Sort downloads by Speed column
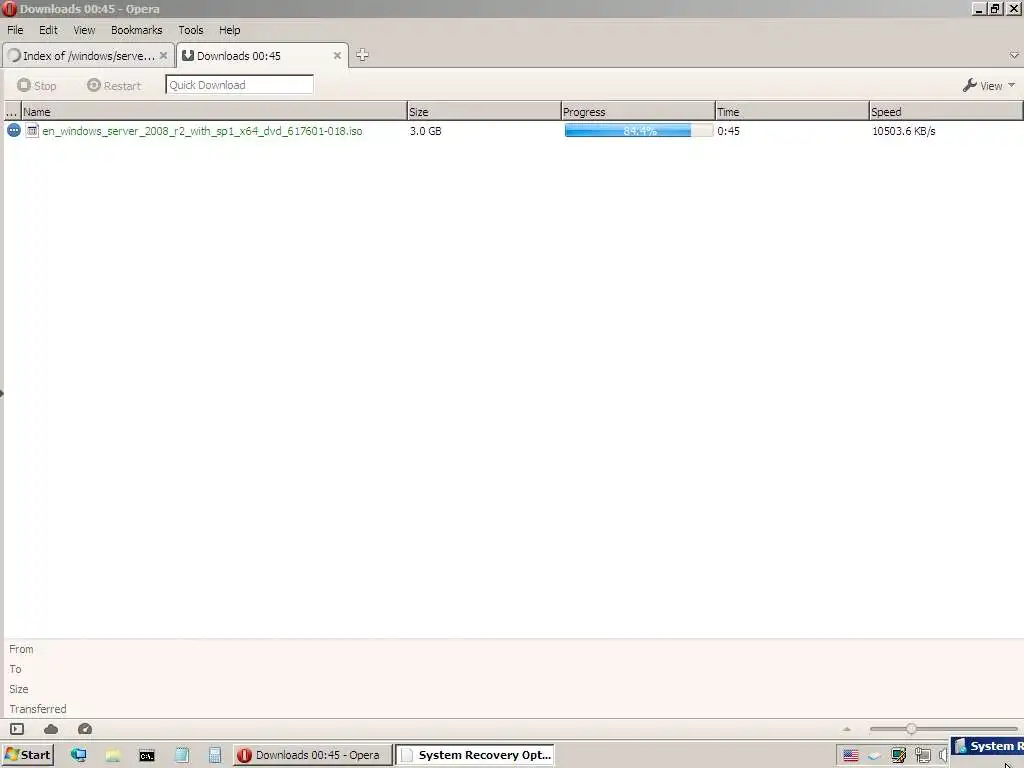The image size is (1024, 768). click(x=946, y=112)
